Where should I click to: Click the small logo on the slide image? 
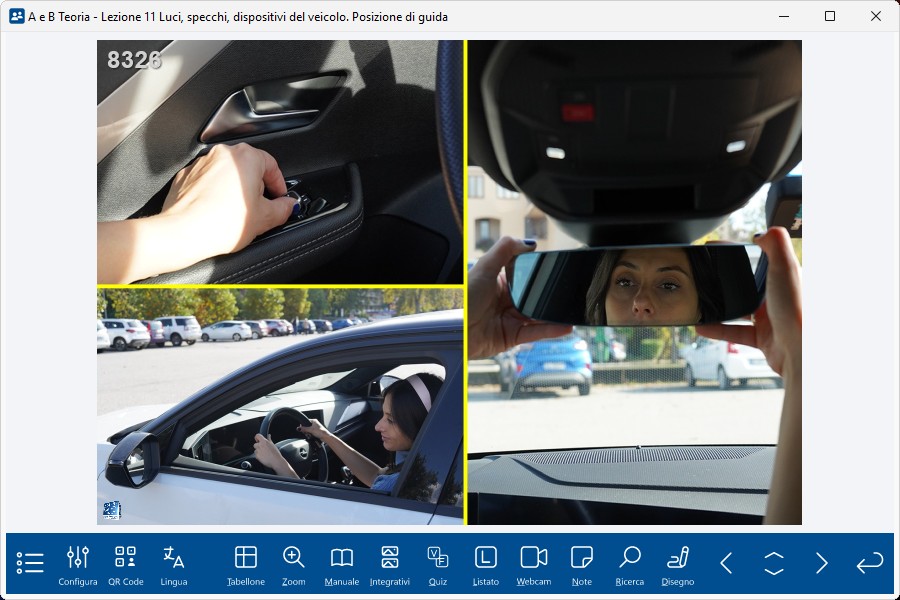coord(111,510)
